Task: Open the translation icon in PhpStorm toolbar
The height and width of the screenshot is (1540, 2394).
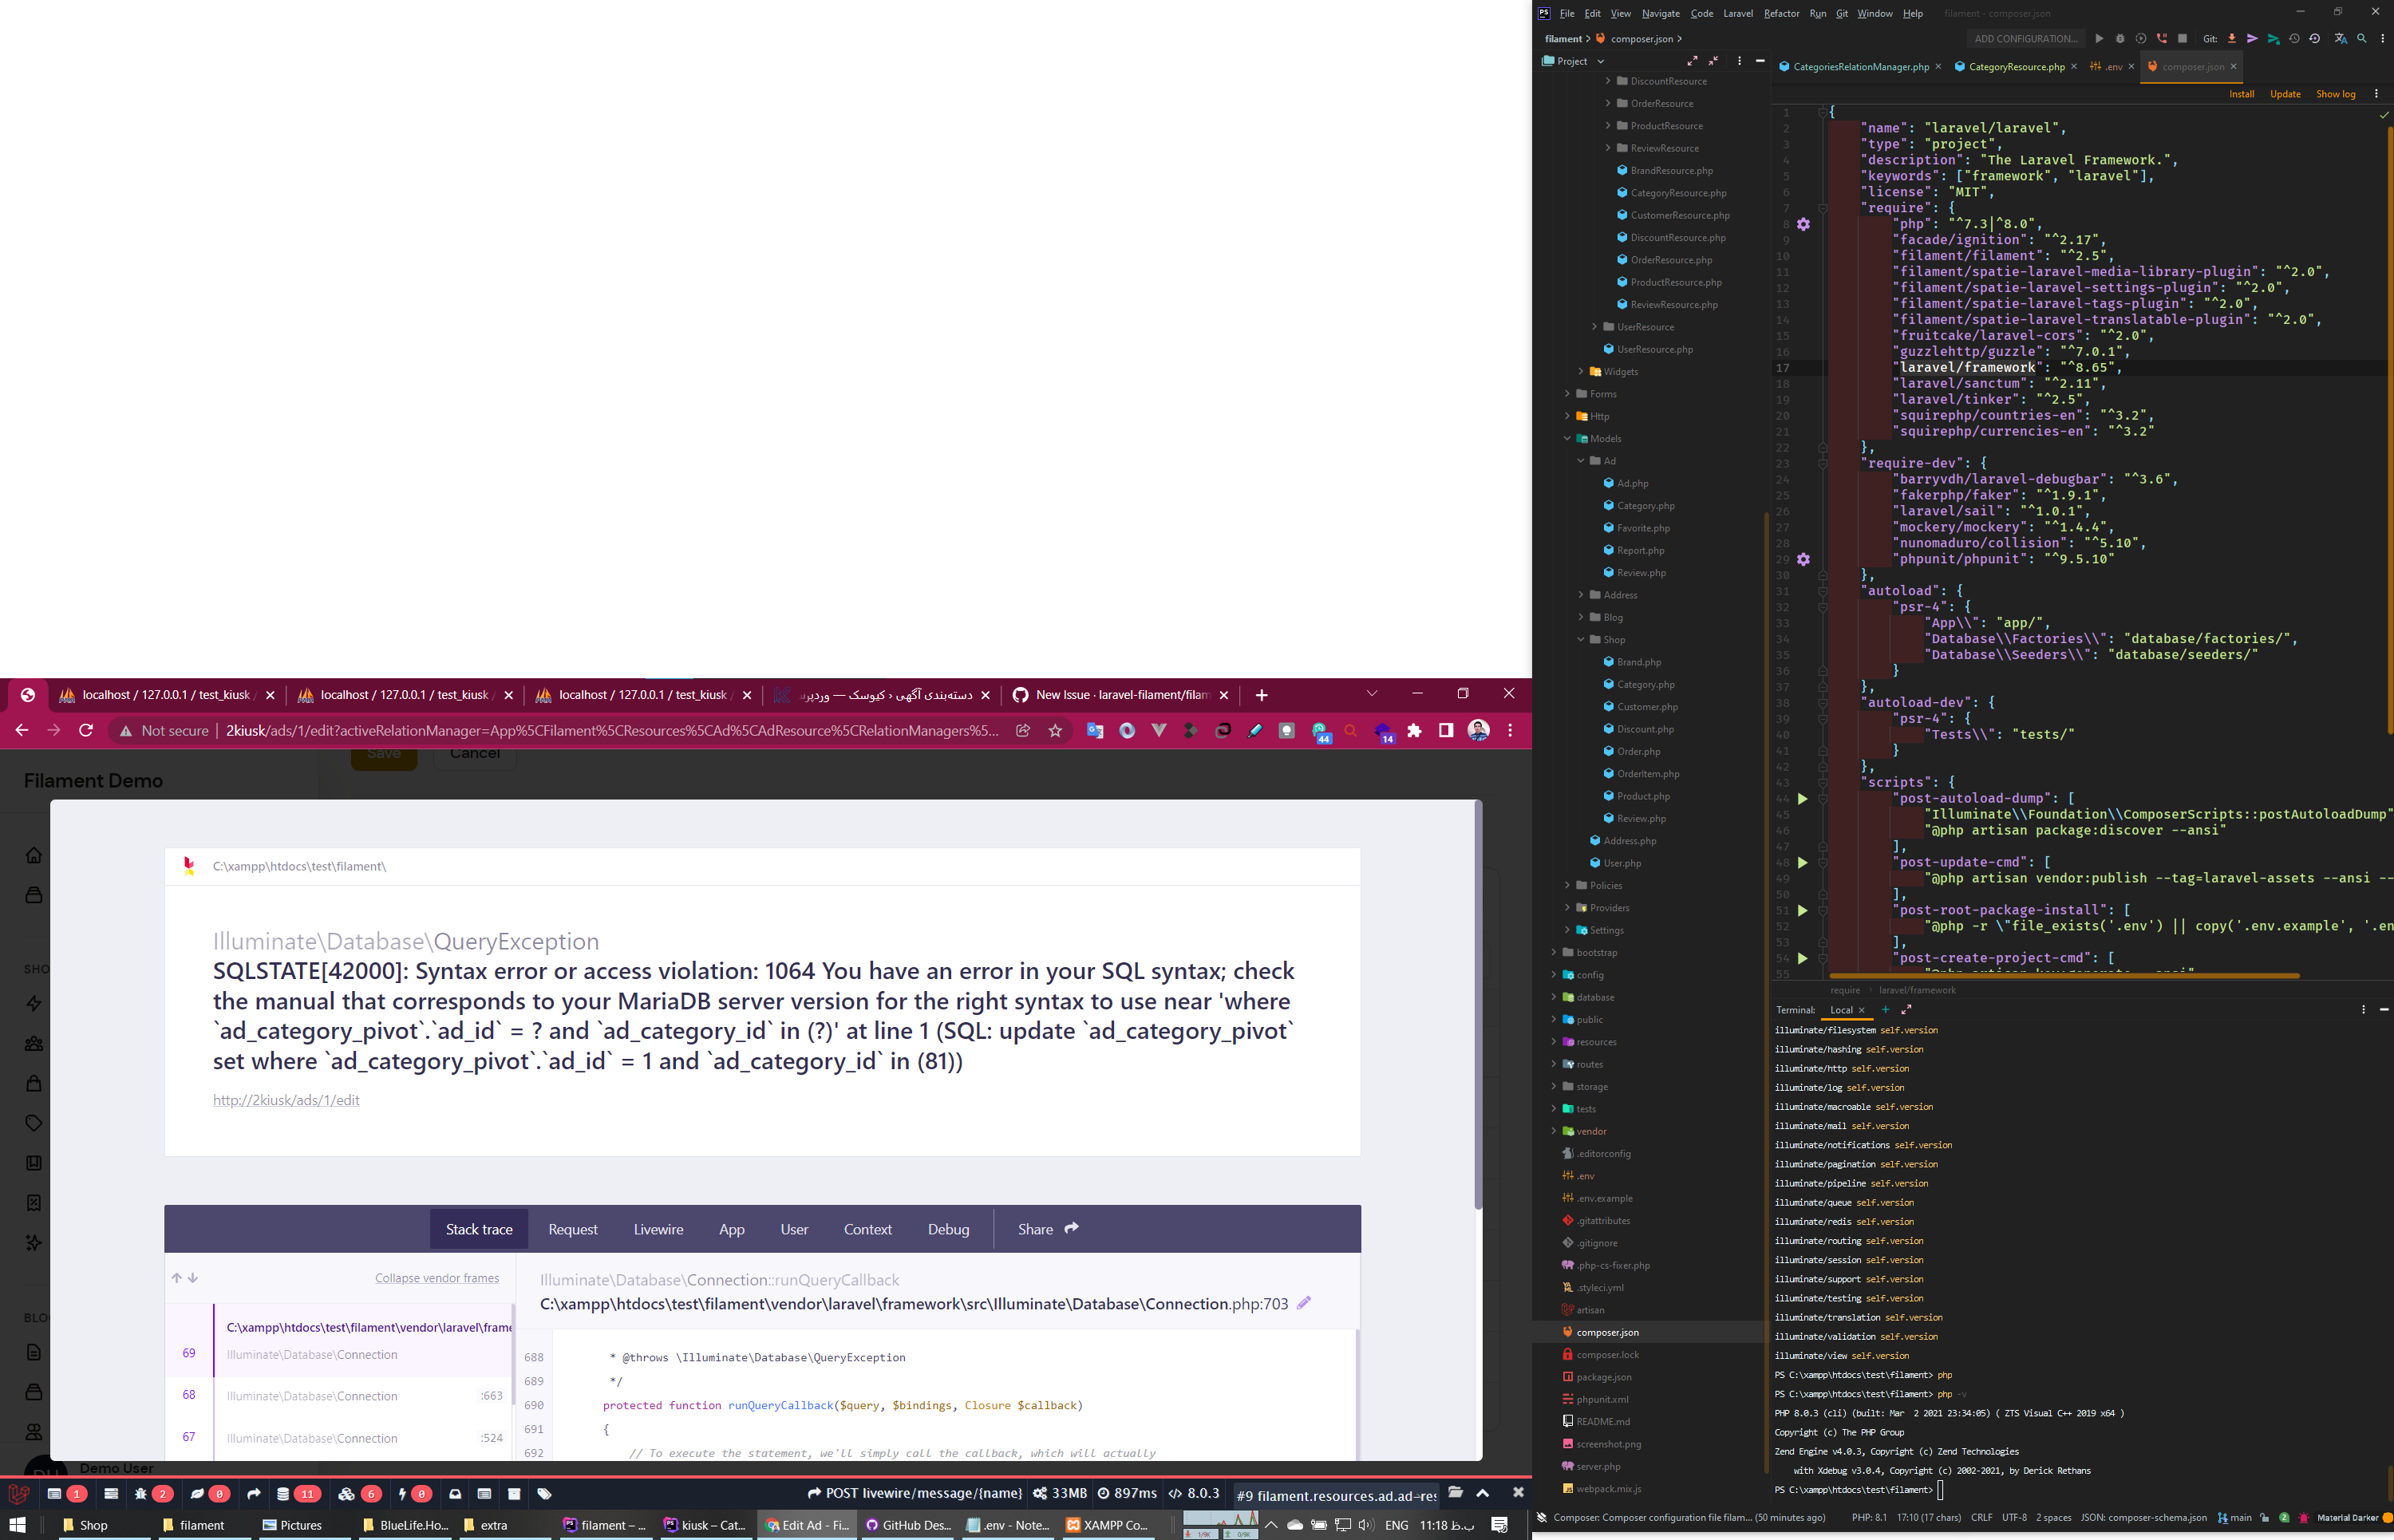Action: pyautogui.click(x=2343, y=38)
